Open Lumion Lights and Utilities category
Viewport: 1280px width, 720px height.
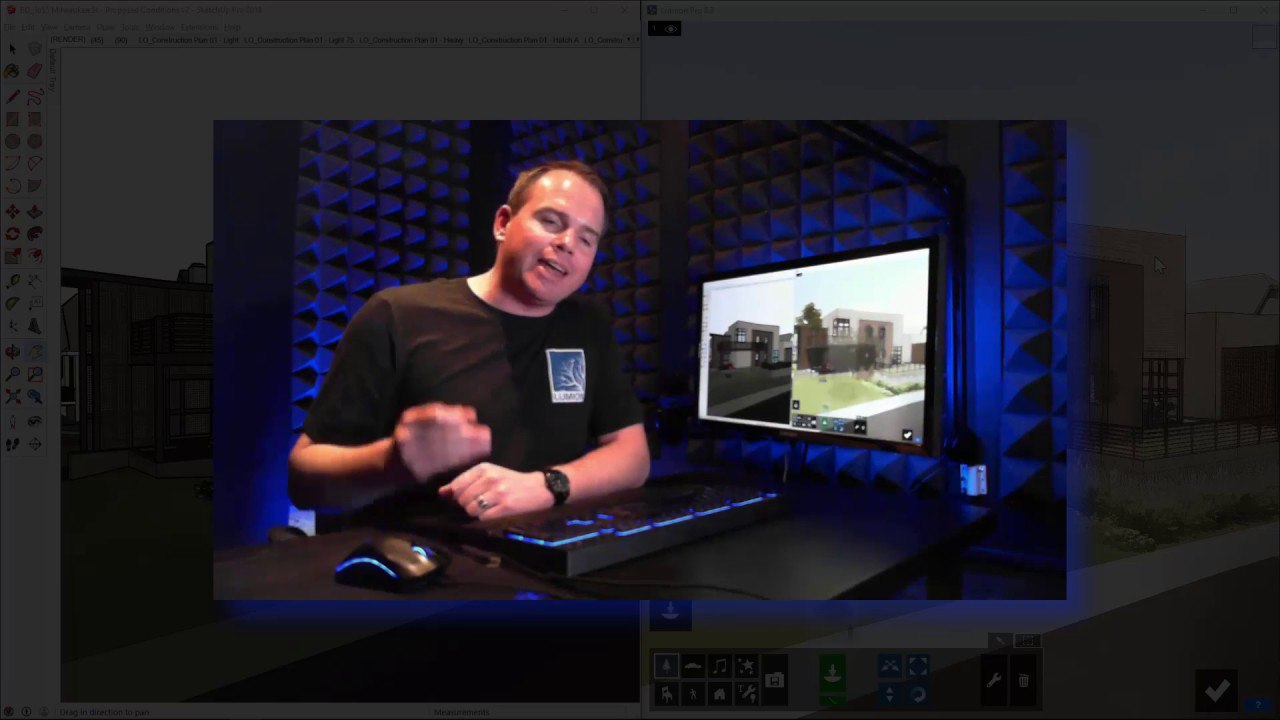point(747,693)
